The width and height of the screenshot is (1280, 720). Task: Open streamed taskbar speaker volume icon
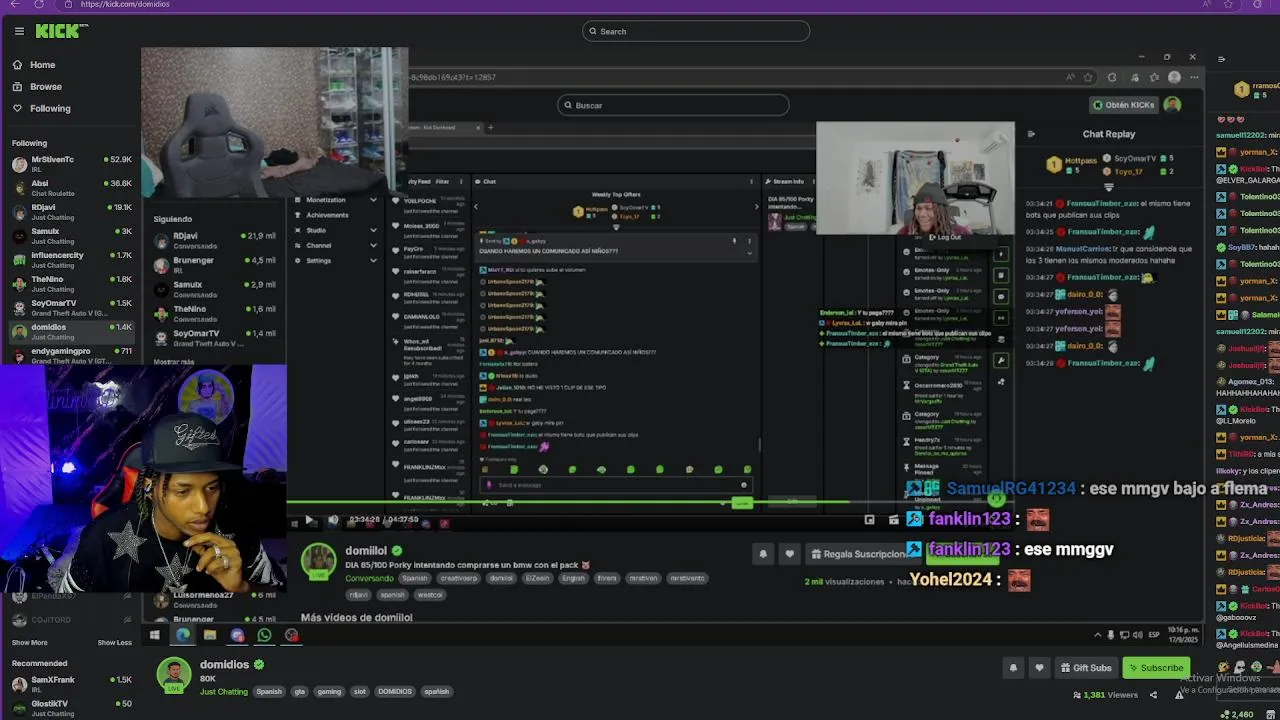(x=1139, y=635)
